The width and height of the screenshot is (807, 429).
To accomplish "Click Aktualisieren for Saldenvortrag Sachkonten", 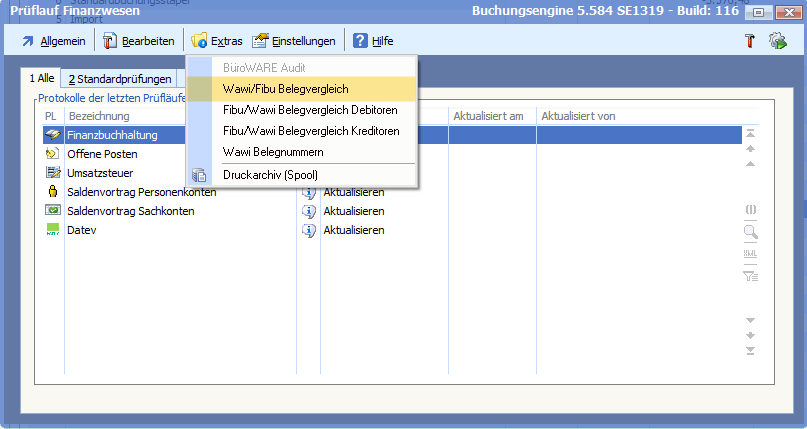I will 352,211.
